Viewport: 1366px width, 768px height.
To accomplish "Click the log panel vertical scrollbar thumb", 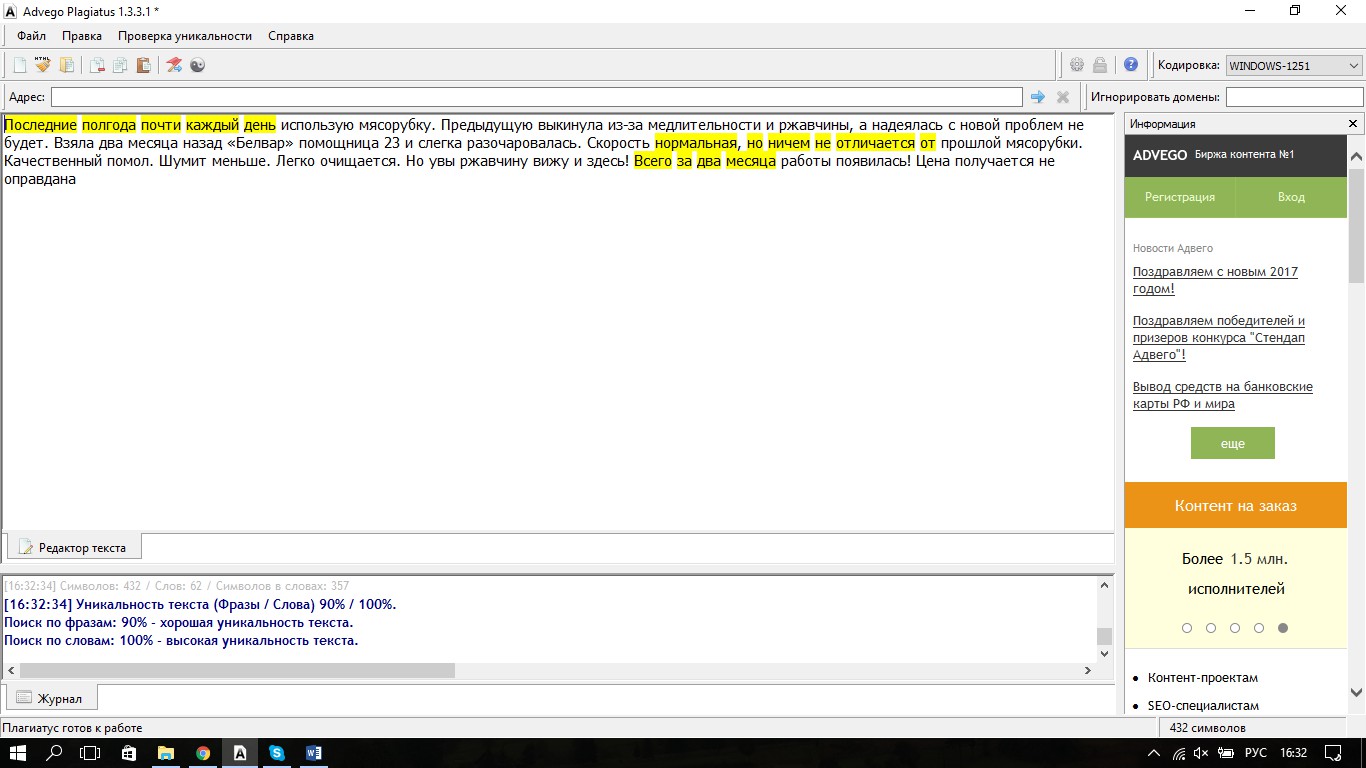I will point(1104,636).
